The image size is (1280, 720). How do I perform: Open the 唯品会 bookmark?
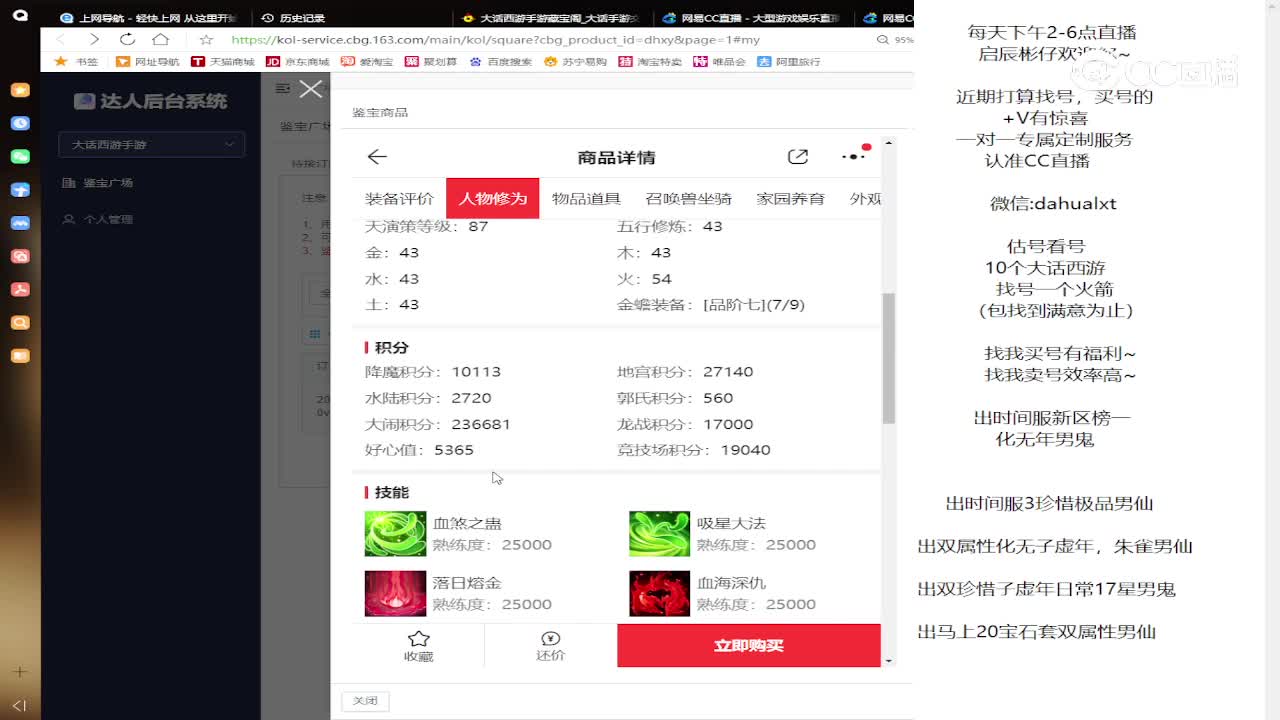click(x=720, y=61)
